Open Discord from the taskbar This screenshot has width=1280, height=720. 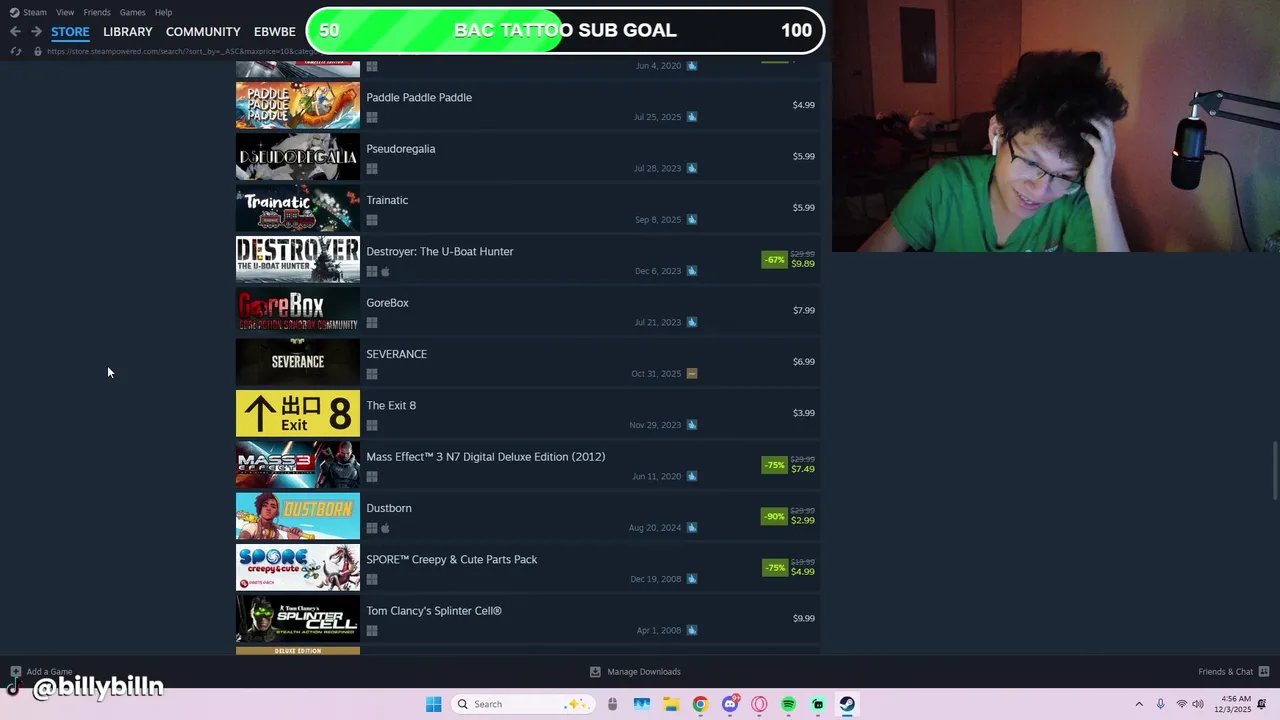(730, 704)
